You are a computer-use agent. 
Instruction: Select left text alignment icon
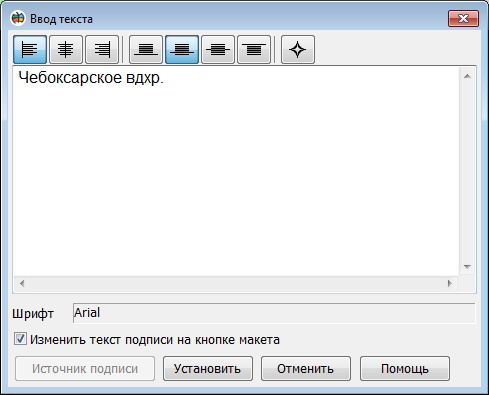pos(30,49)
